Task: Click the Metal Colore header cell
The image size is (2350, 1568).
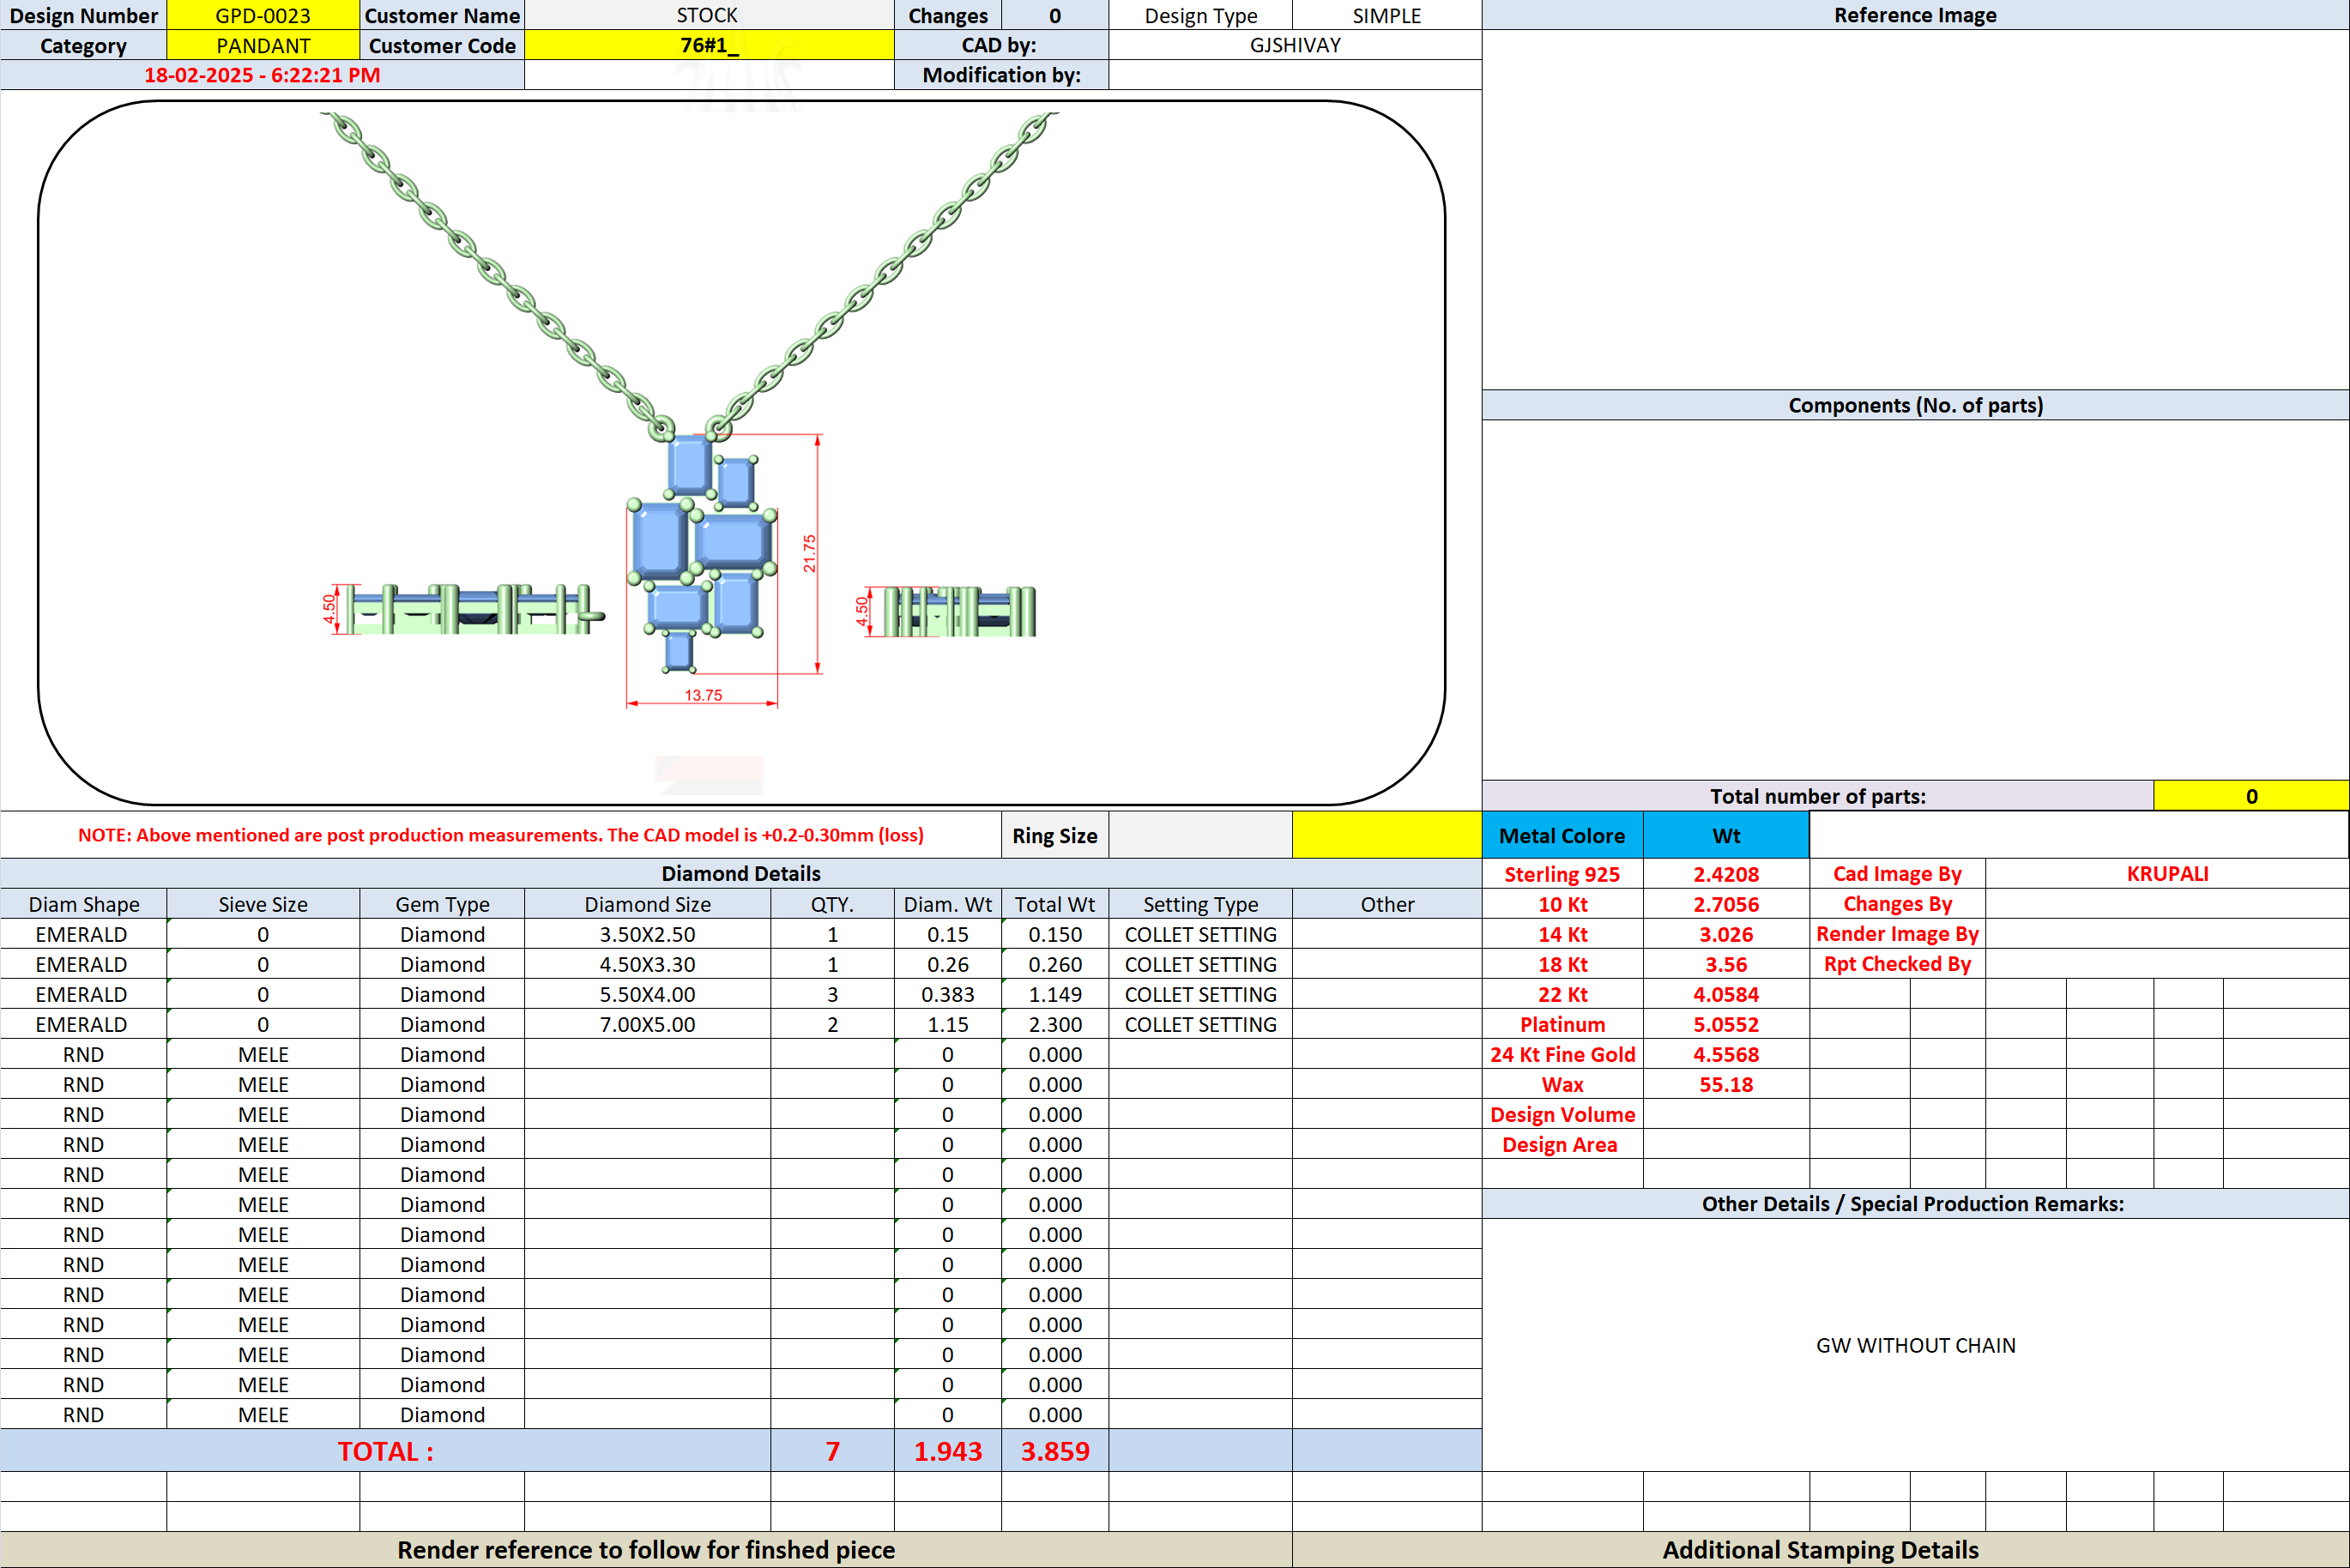Action: pos(1562,835)
